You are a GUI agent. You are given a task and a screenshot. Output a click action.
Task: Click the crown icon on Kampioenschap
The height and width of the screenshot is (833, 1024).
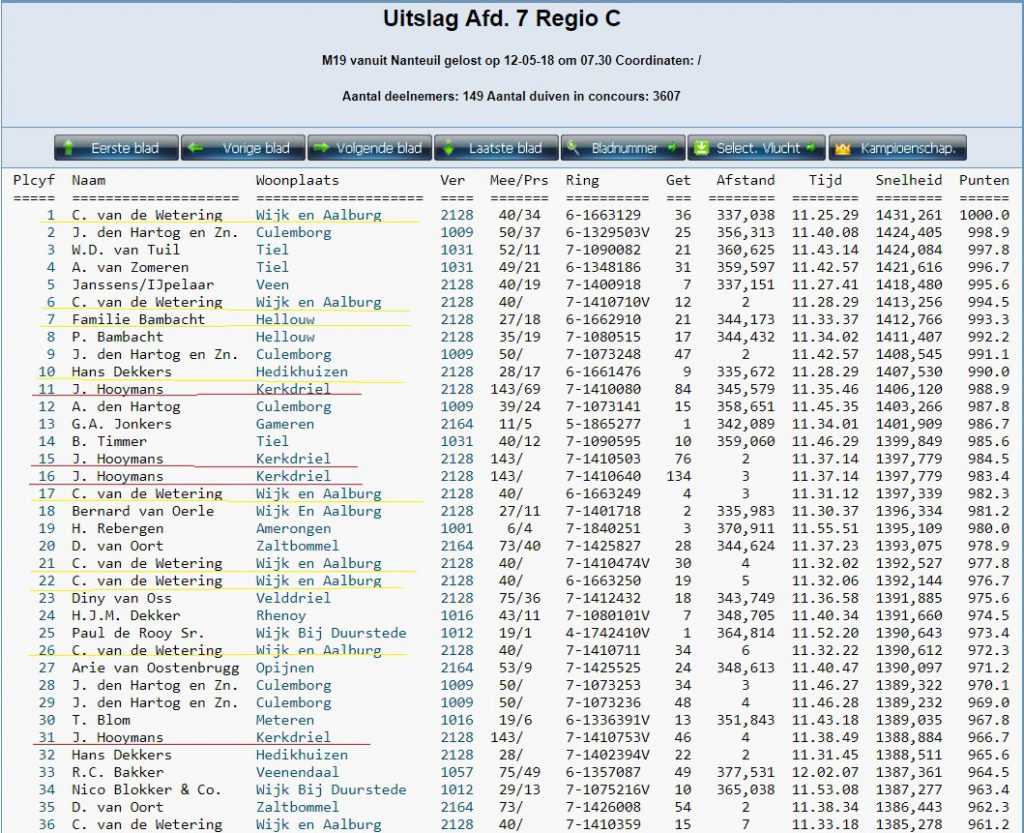point(842,148)
